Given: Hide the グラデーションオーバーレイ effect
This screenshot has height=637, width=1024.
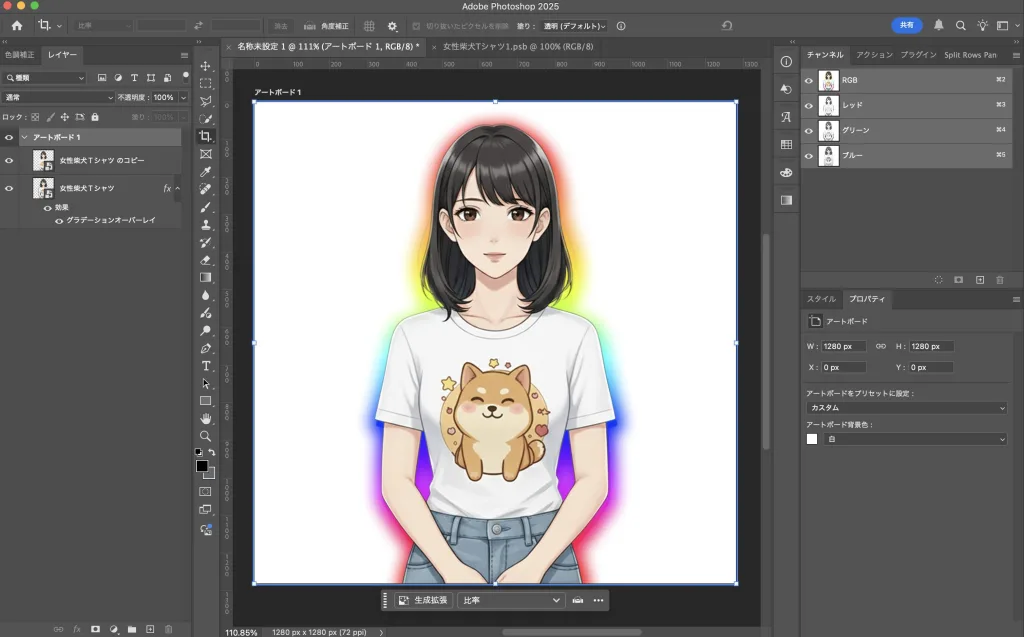Looking at the screenshot, I should coord(59,220).
